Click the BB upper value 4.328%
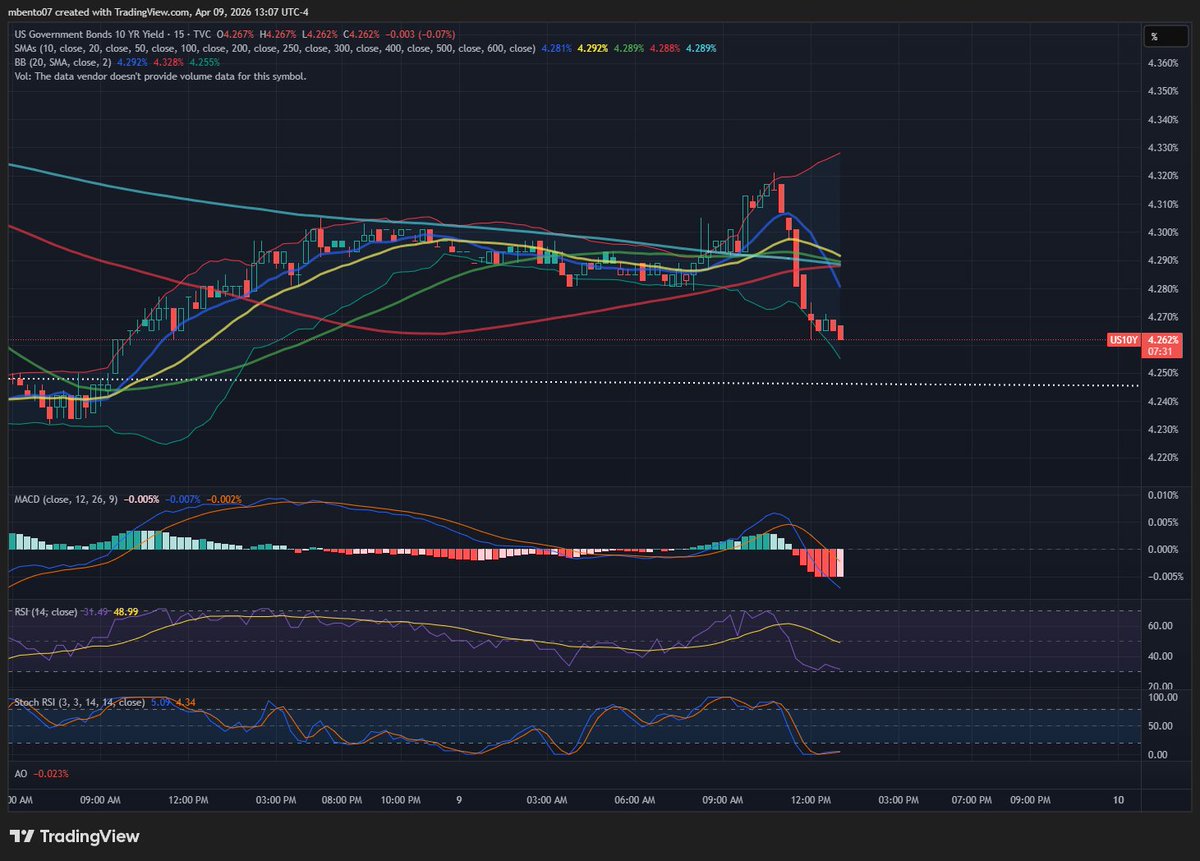 pos(170,61)
